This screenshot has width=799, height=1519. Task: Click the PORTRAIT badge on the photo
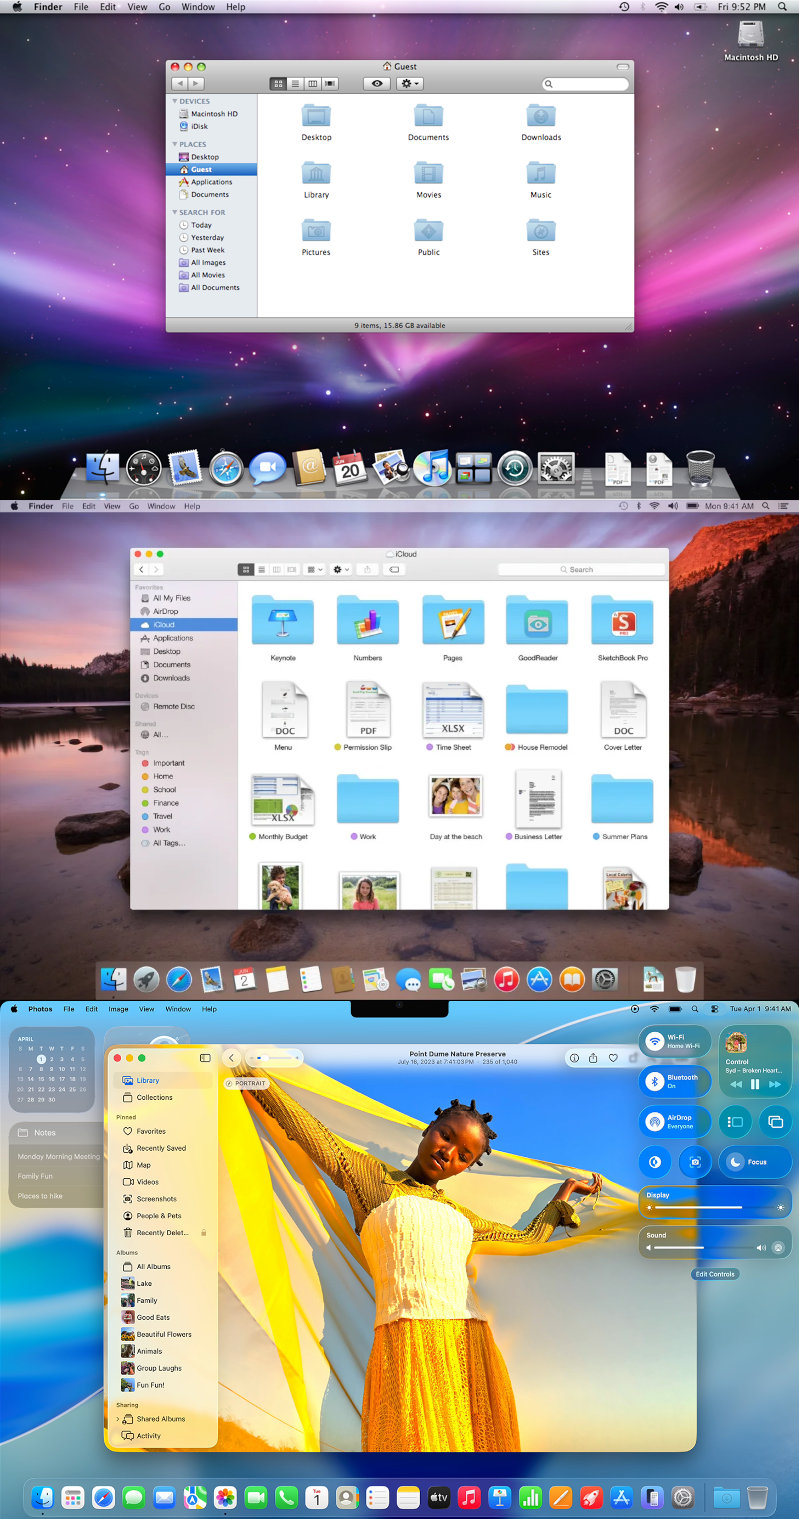click(x=246, y=1083)
